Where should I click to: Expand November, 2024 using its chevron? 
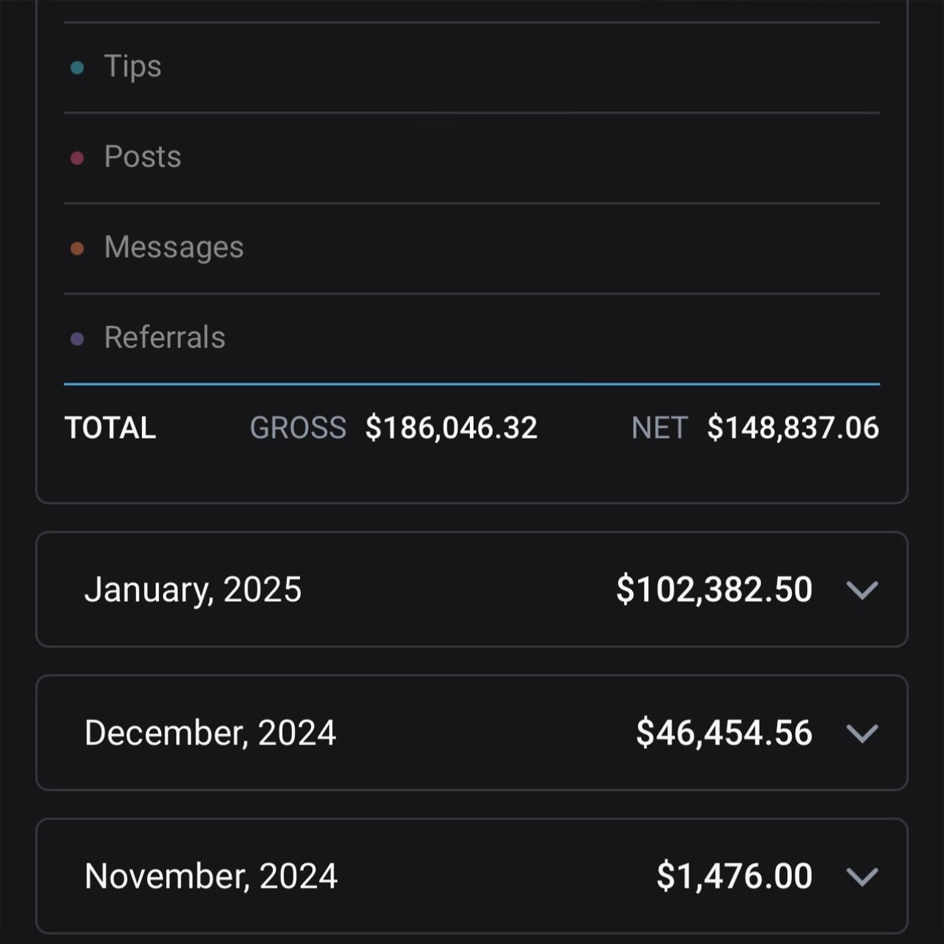[x=861, y=877]
